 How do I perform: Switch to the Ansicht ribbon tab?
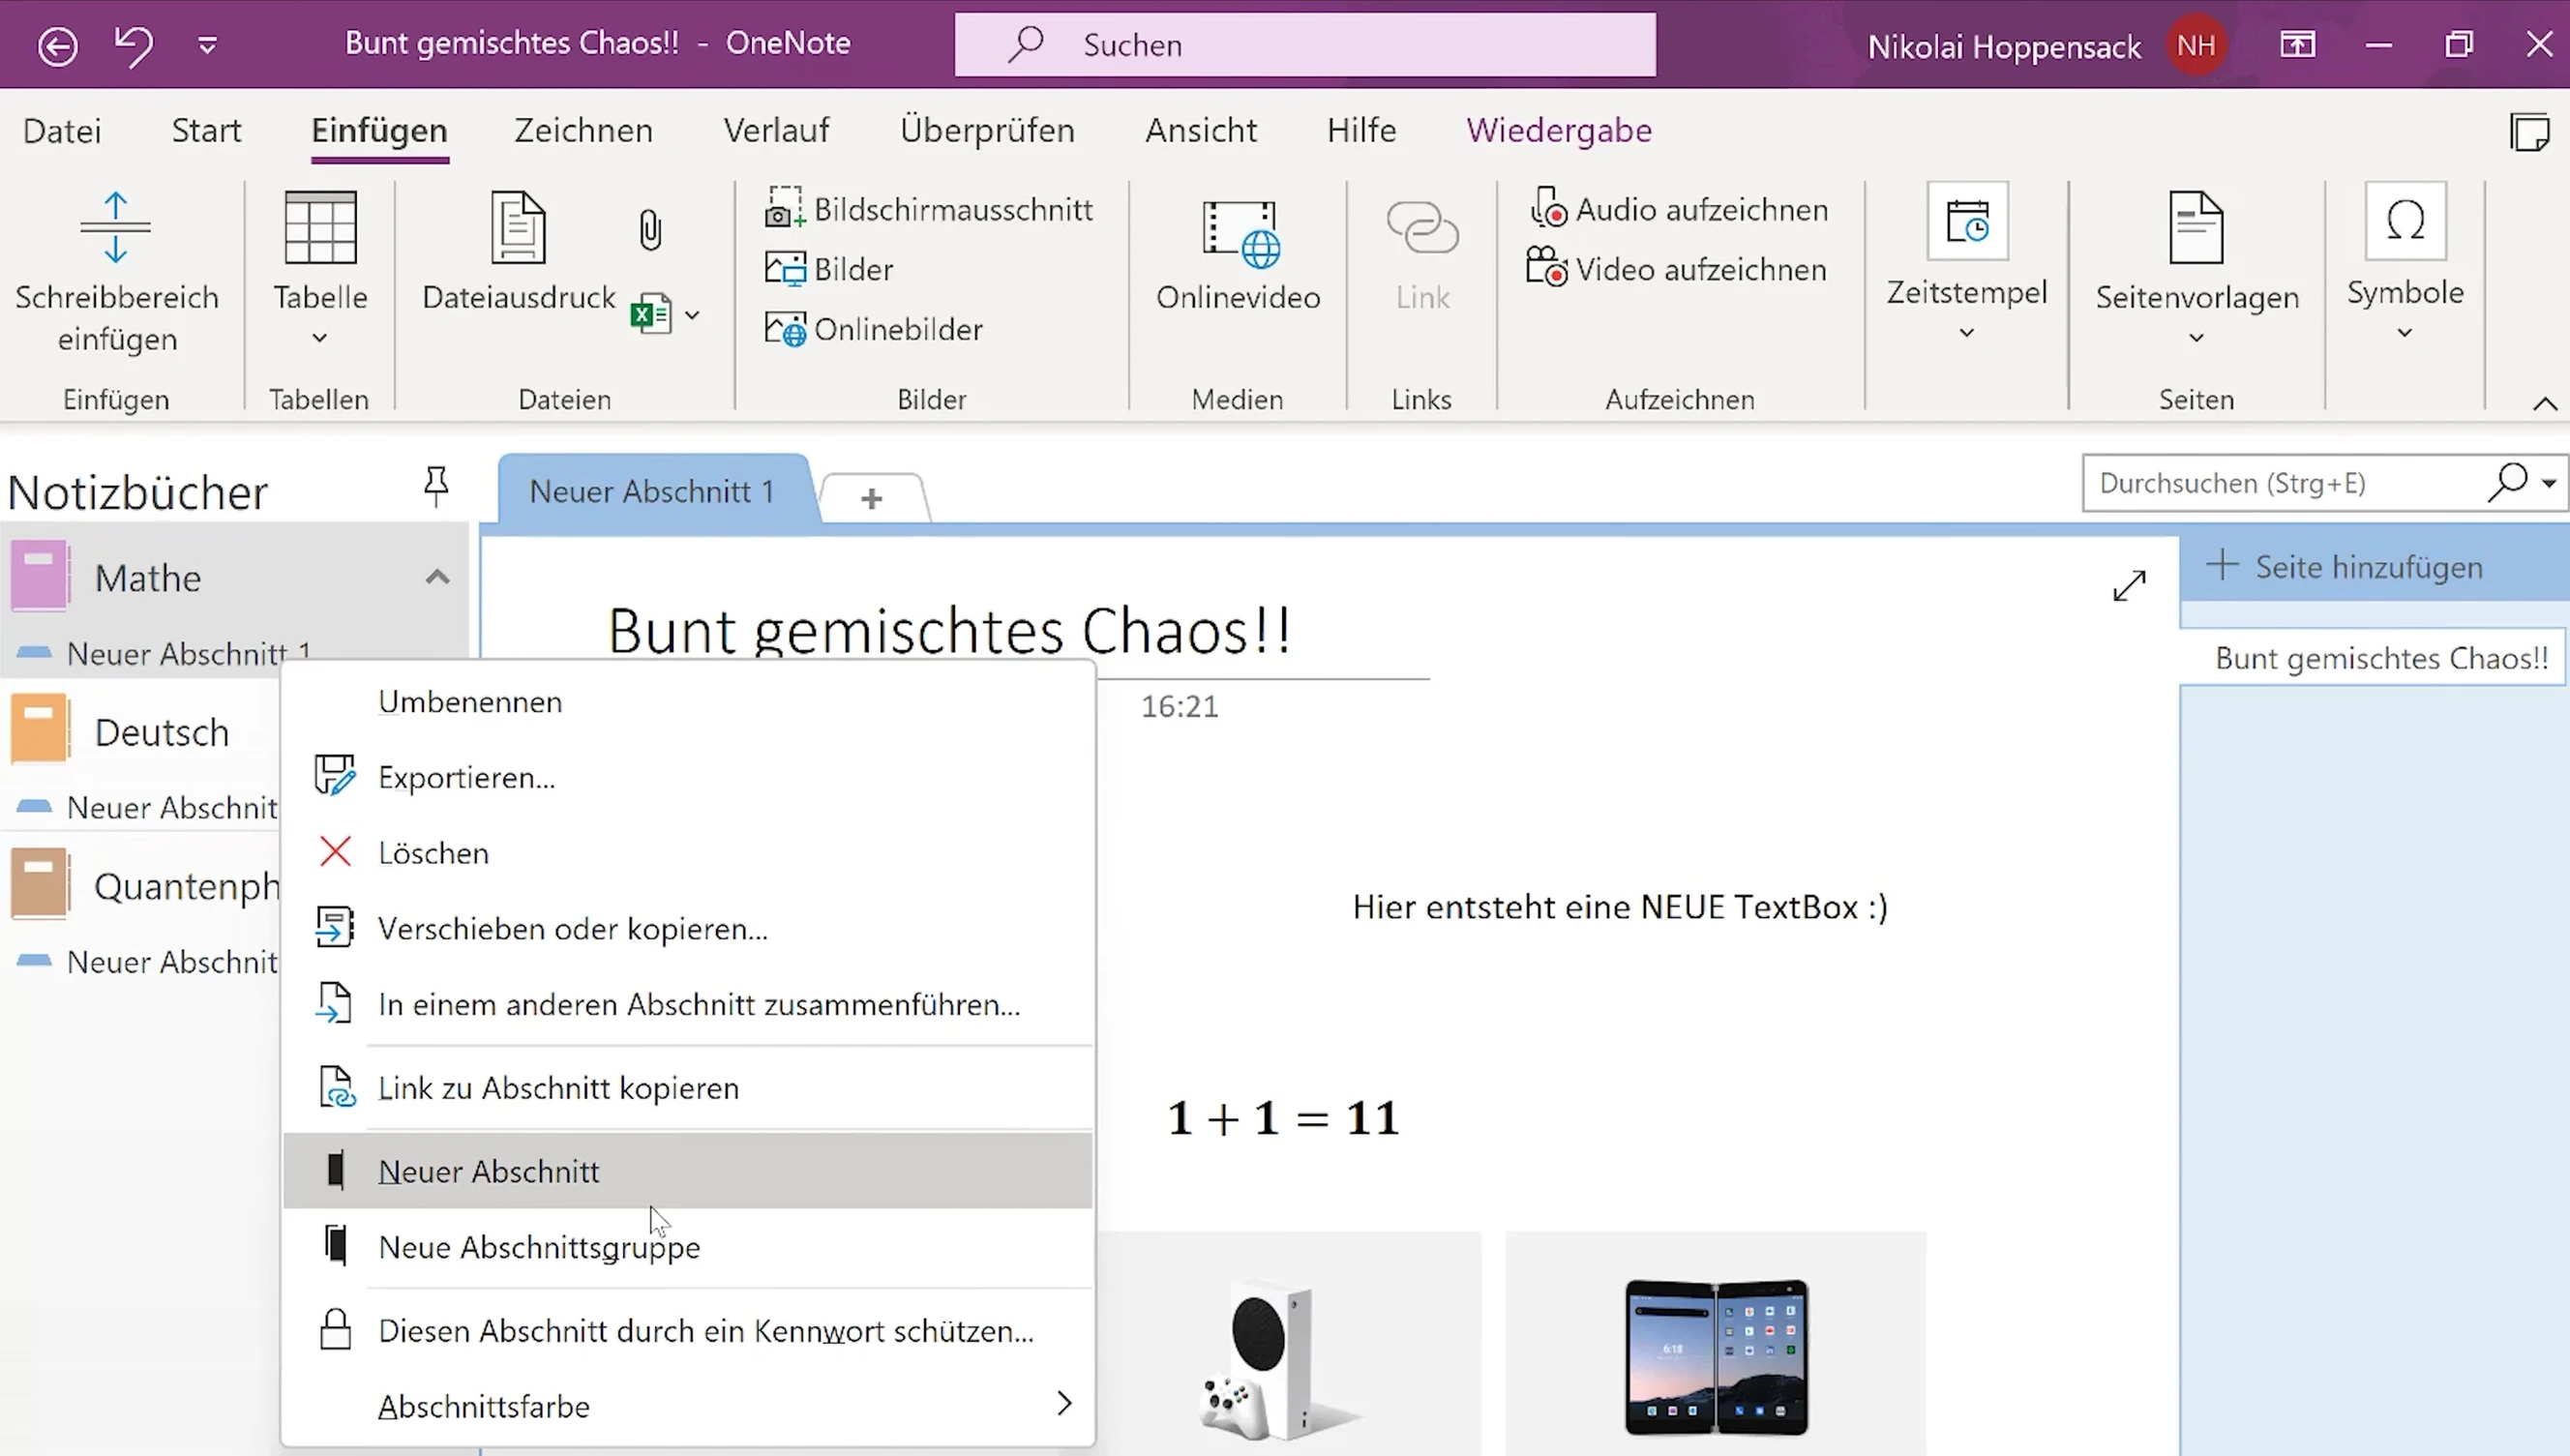pos(1201,130)
